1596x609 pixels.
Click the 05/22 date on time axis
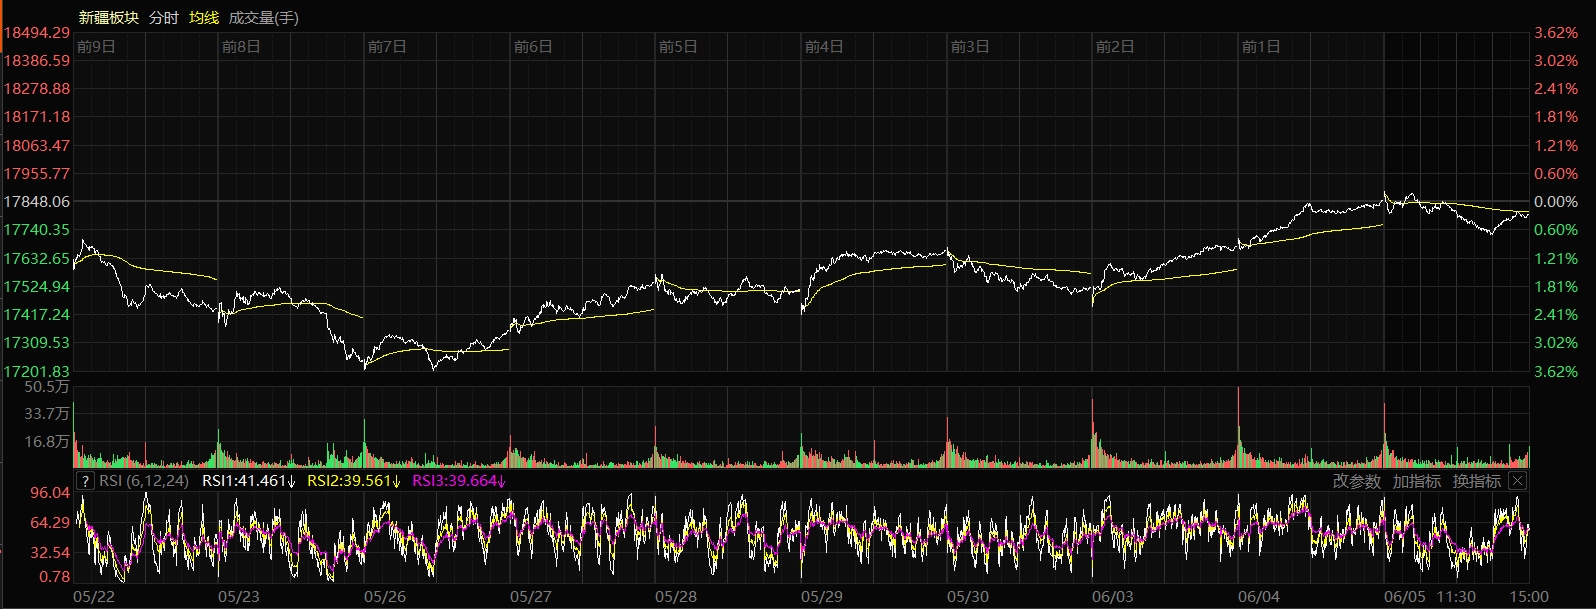pyautogui.click(x=94, y=597)
